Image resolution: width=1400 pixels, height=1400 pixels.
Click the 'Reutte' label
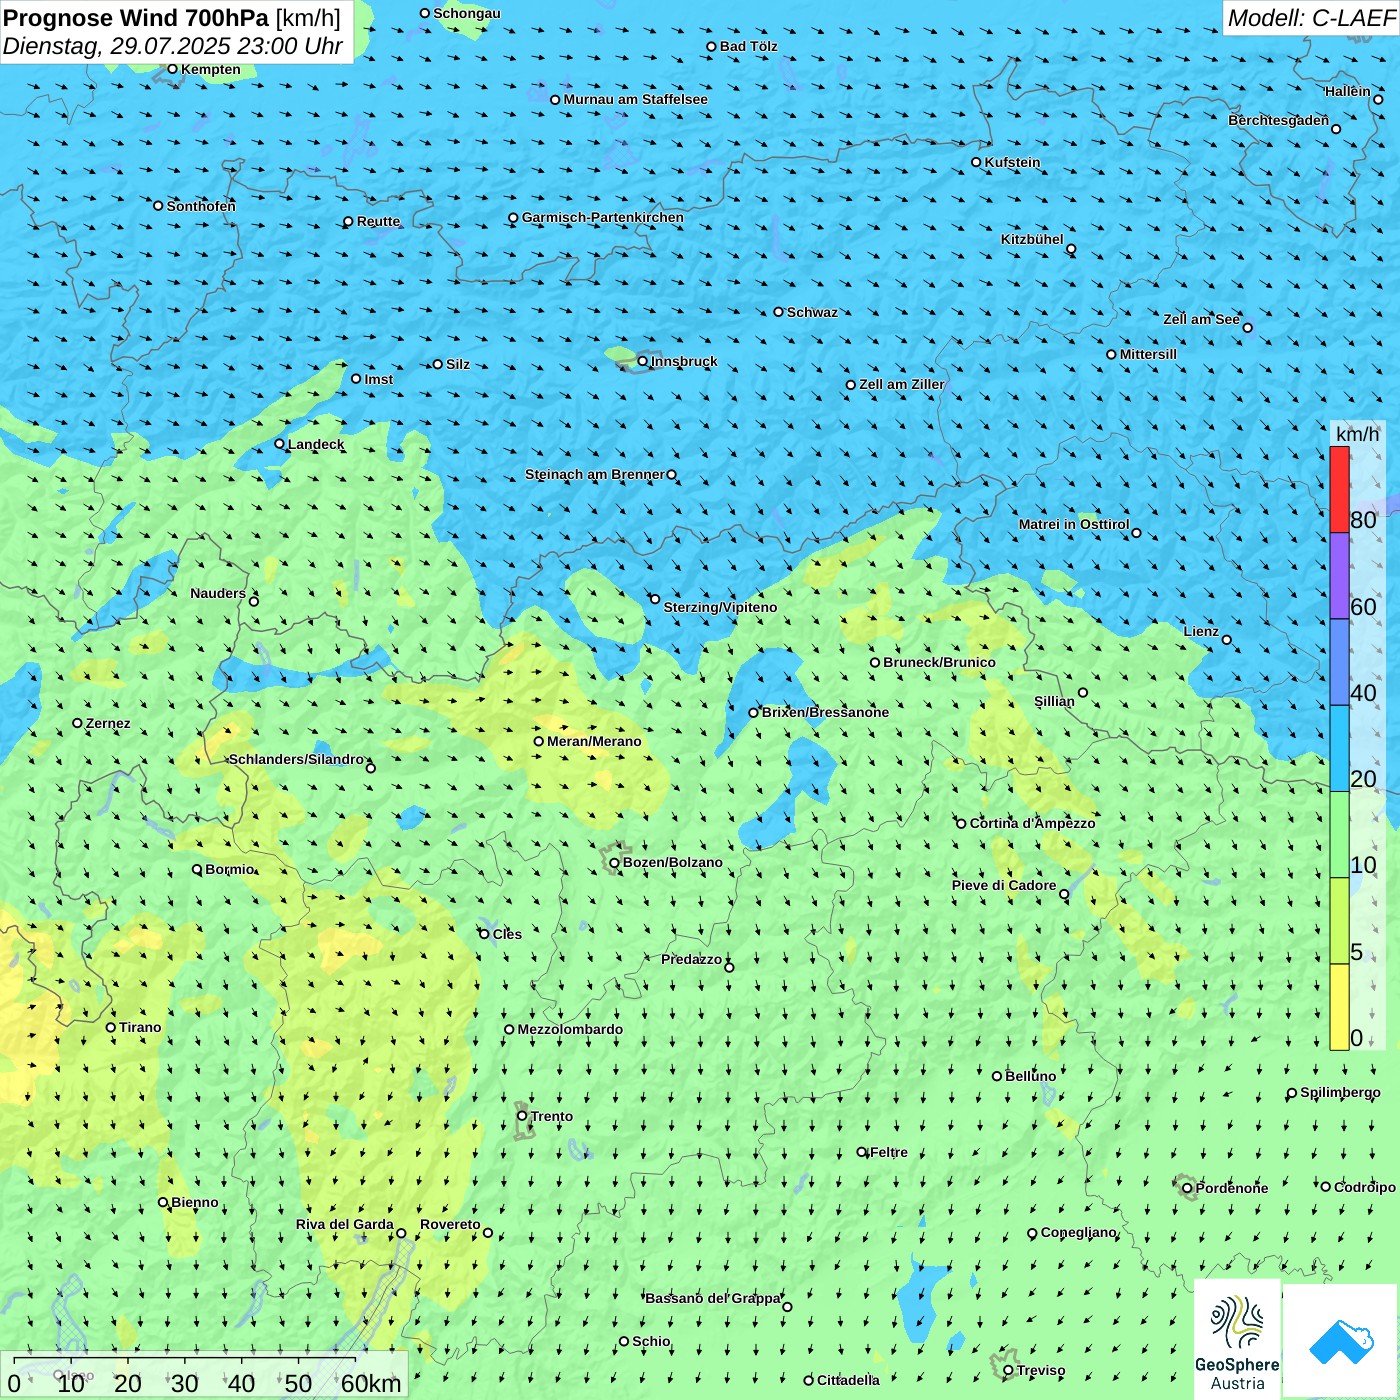(379, 221)
